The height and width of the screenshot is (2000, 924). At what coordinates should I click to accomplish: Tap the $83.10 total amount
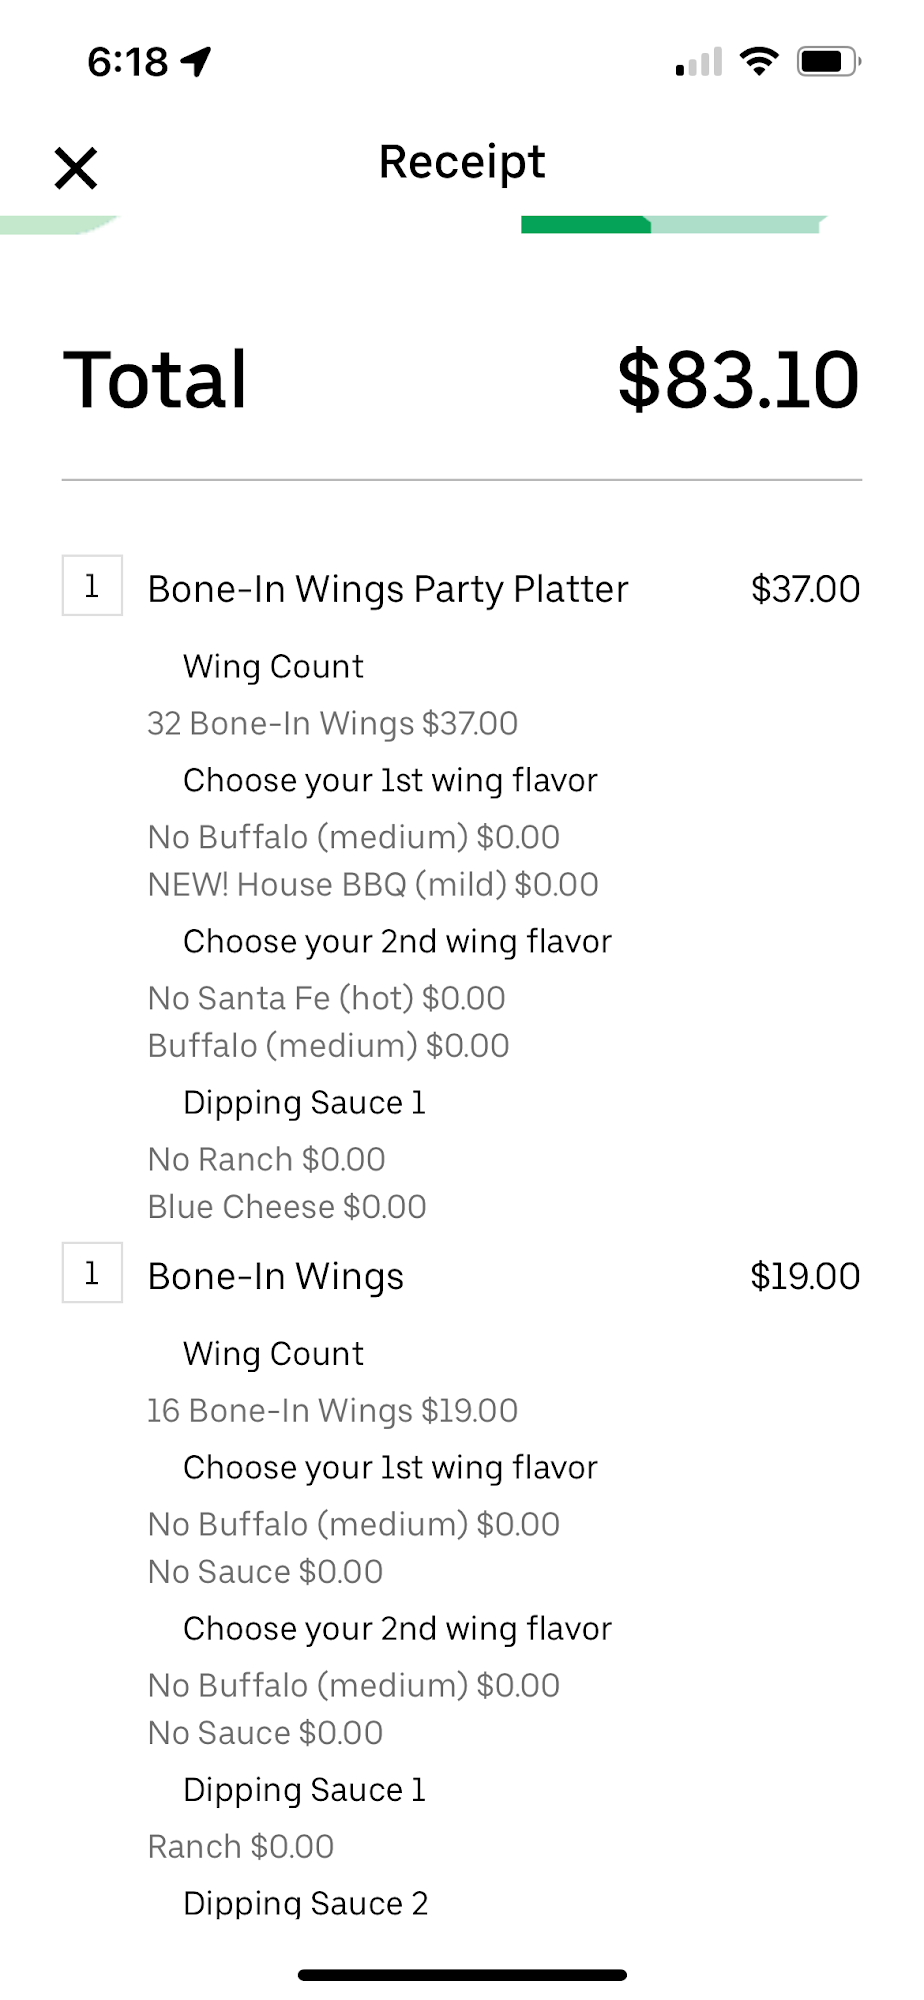(738, 380)
